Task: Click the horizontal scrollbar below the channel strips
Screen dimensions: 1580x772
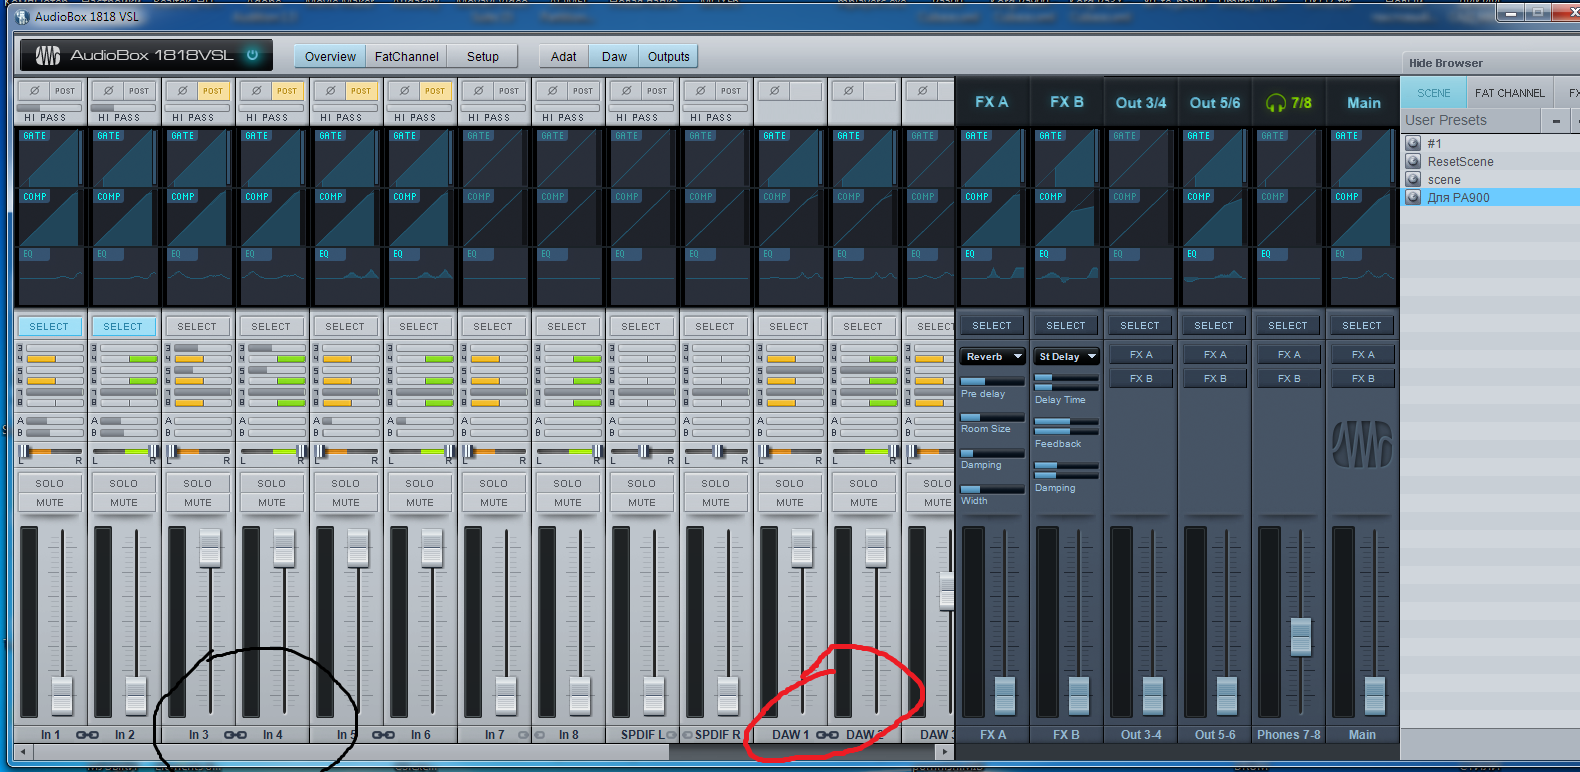Action: click(486, 753)
